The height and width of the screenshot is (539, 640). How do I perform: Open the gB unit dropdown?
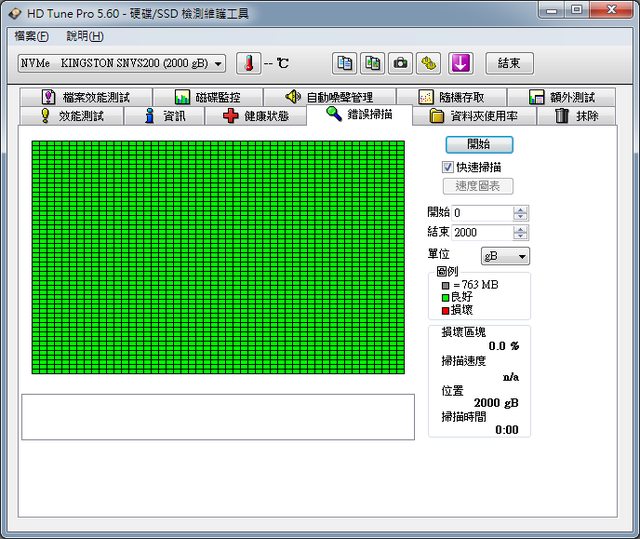click(x=505, y=256)
